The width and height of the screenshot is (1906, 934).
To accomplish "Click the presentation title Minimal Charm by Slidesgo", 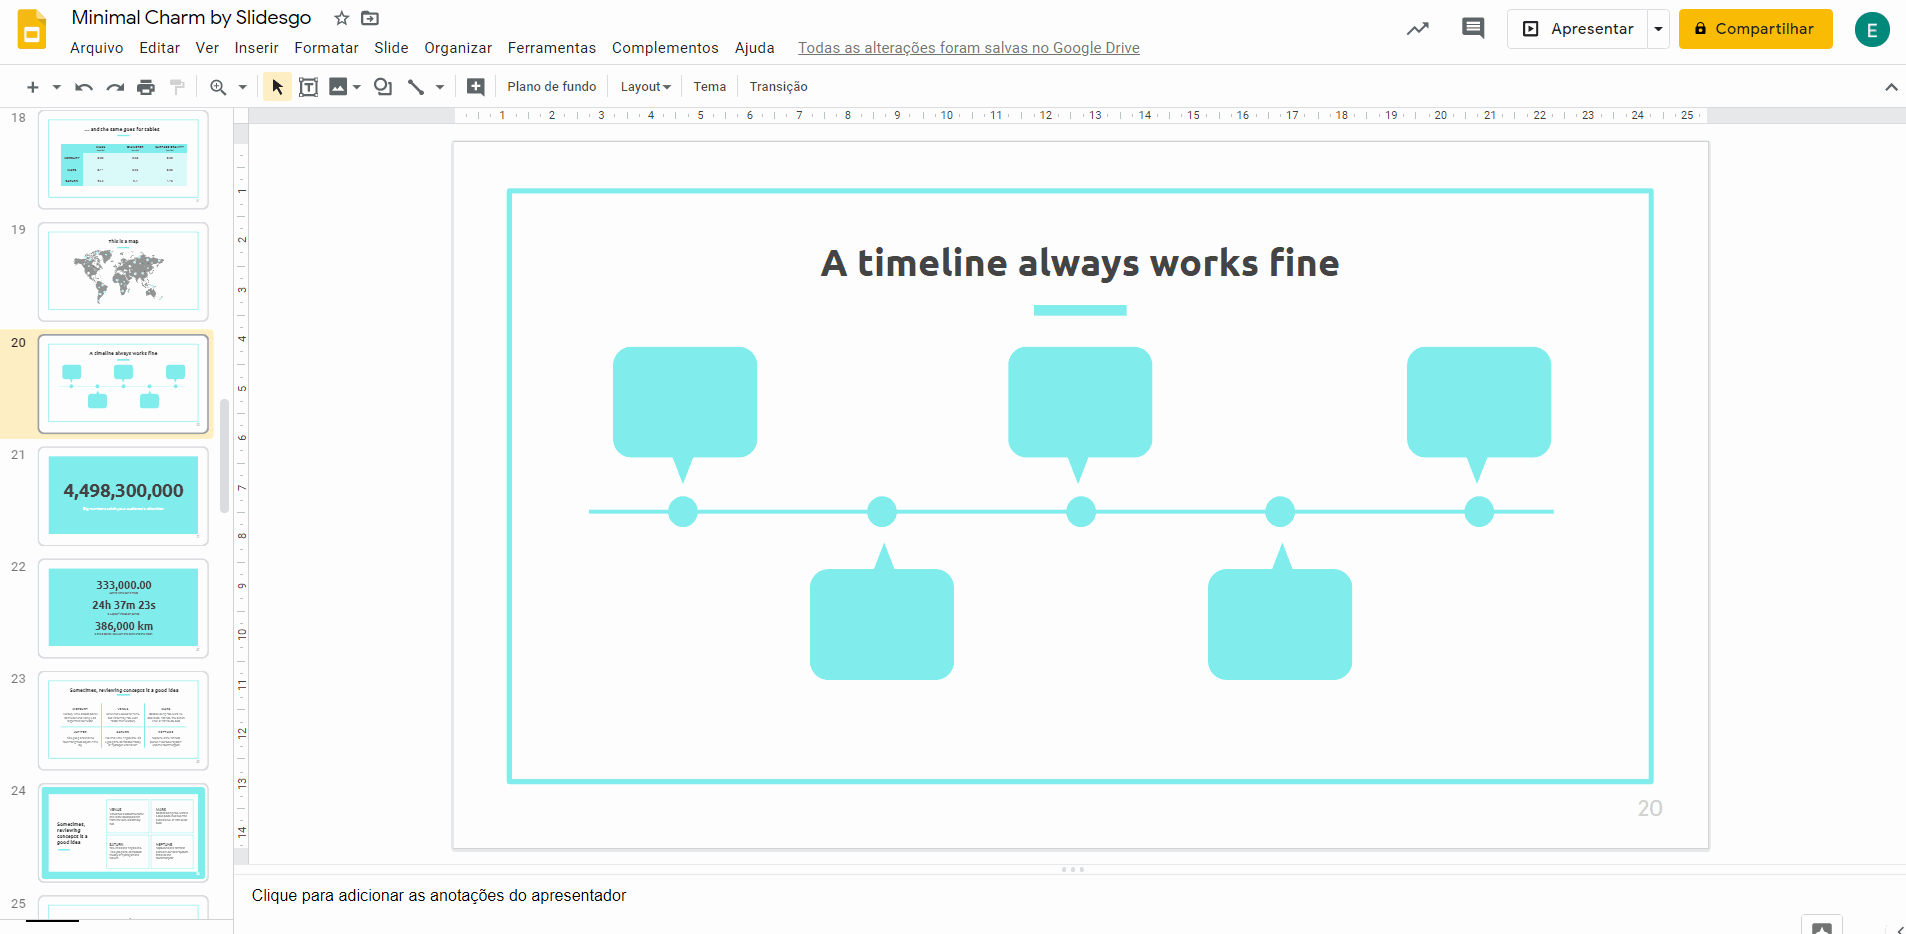I will point(191,18).
